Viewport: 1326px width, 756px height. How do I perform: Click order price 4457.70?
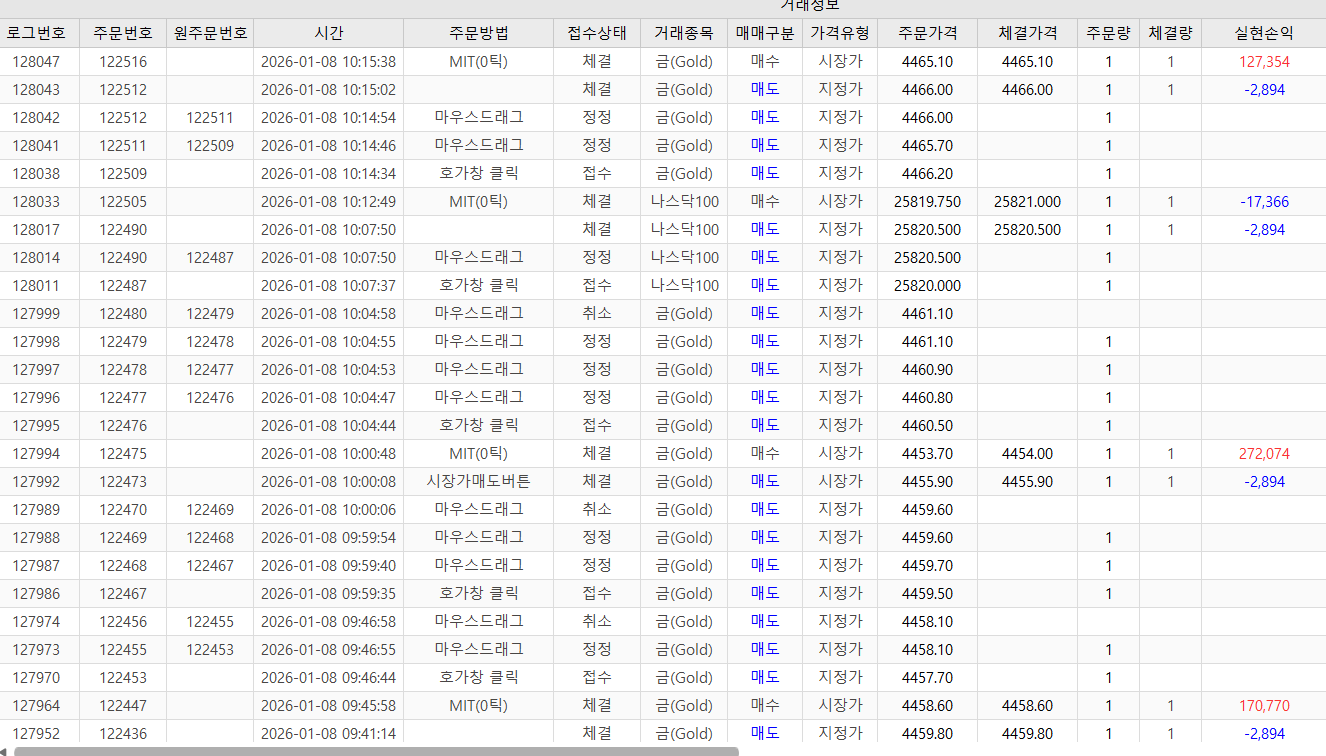927,677
